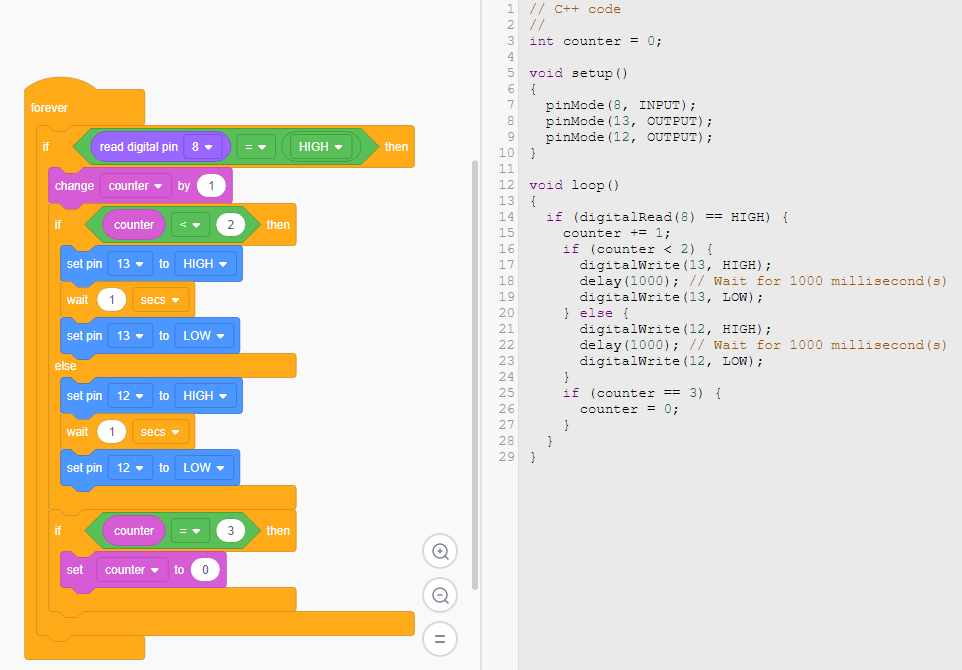
Task: Click code line 'digitalWrite(13, LOW);'
Action: point(671,297)
